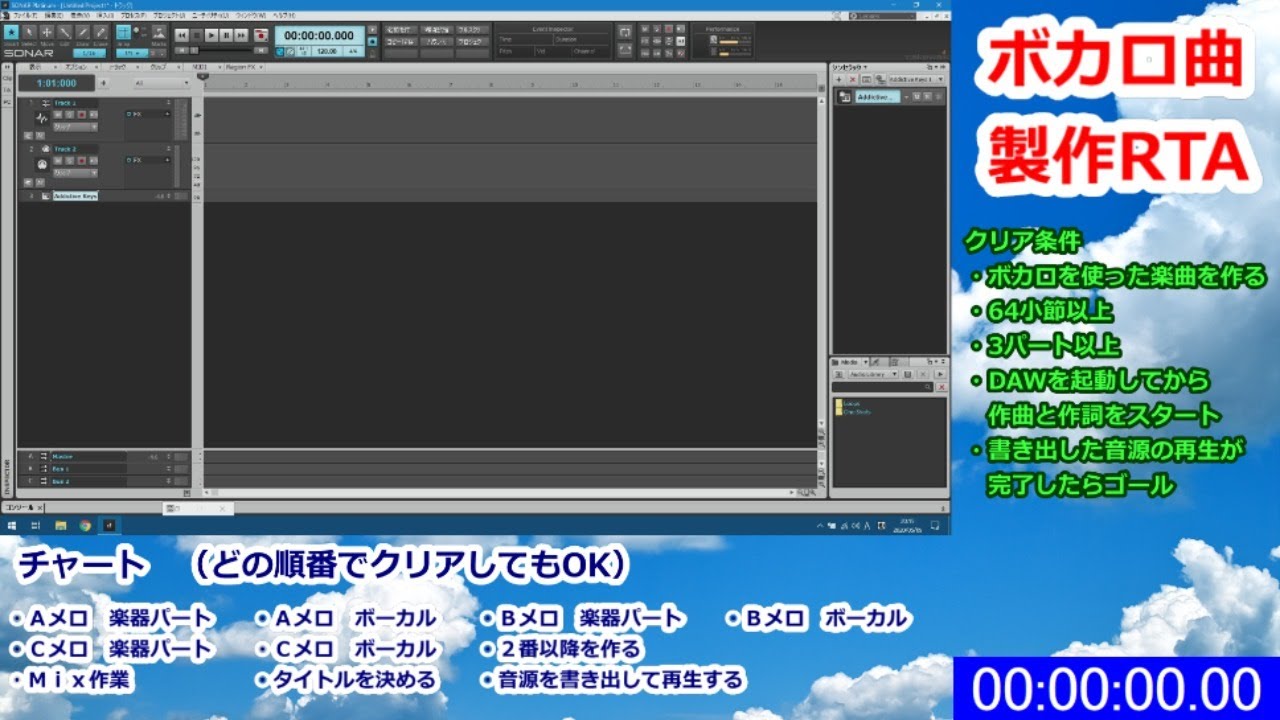Click the 4/4 meter field
Image resolution: width=1280 pixels, height=720 pixels.
point(353,51)
